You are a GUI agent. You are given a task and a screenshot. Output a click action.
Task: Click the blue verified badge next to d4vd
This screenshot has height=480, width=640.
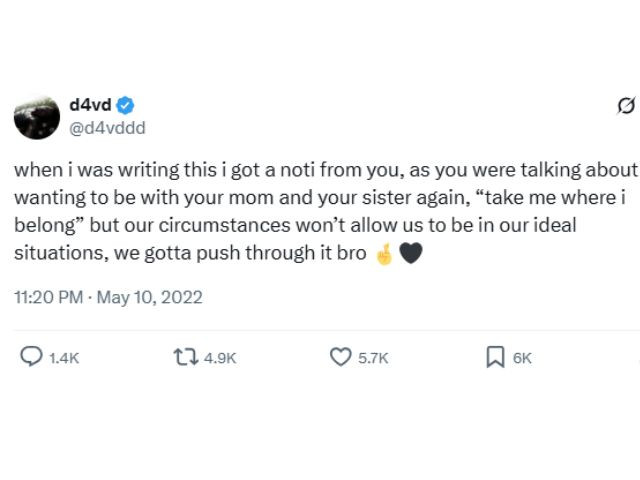coord(127,106)
